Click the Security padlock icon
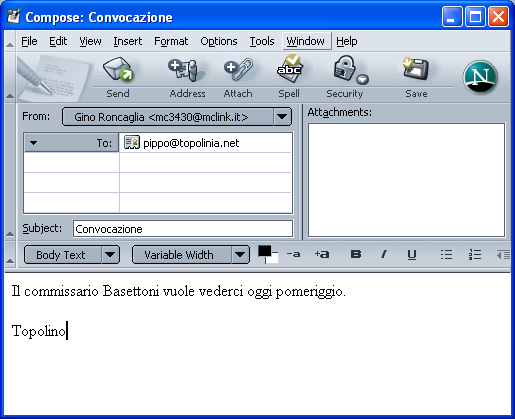 pyautogui.click(x=350, y=69)
